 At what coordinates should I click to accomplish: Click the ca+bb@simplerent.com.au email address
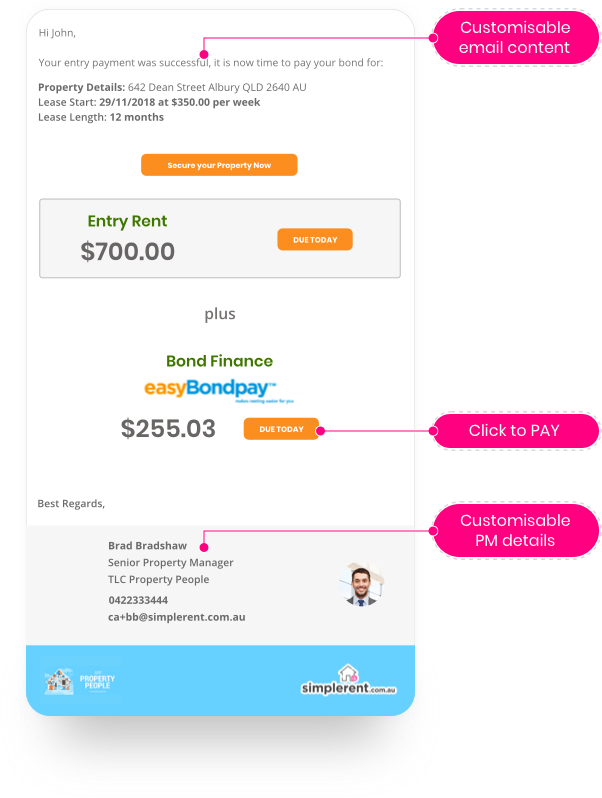177,617
